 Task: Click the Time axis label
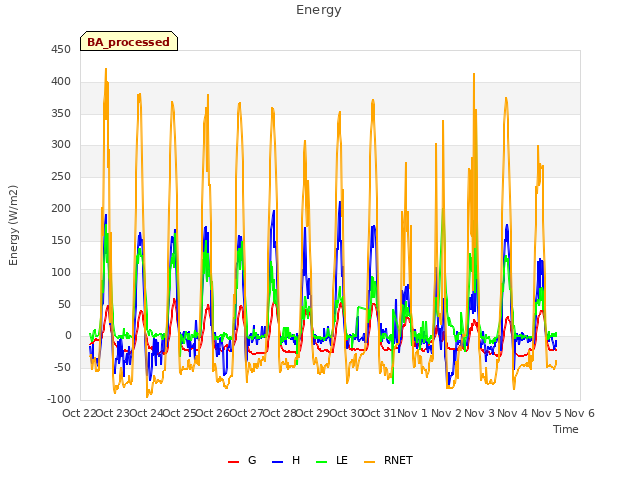[x=566, y=429]
